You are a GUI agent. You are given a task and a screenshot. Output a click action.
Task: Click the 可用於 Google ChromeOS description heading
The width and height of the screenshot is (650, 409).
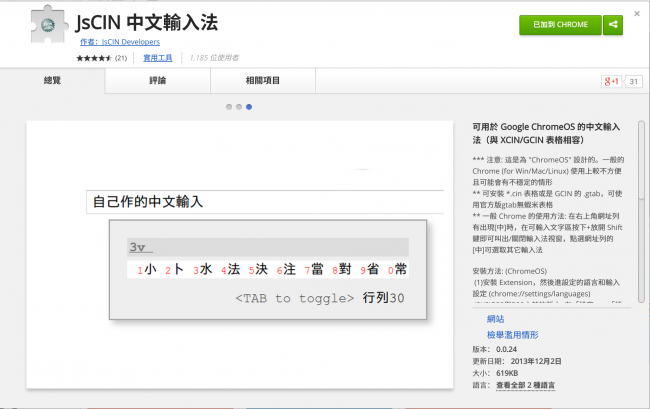point(546,133)
